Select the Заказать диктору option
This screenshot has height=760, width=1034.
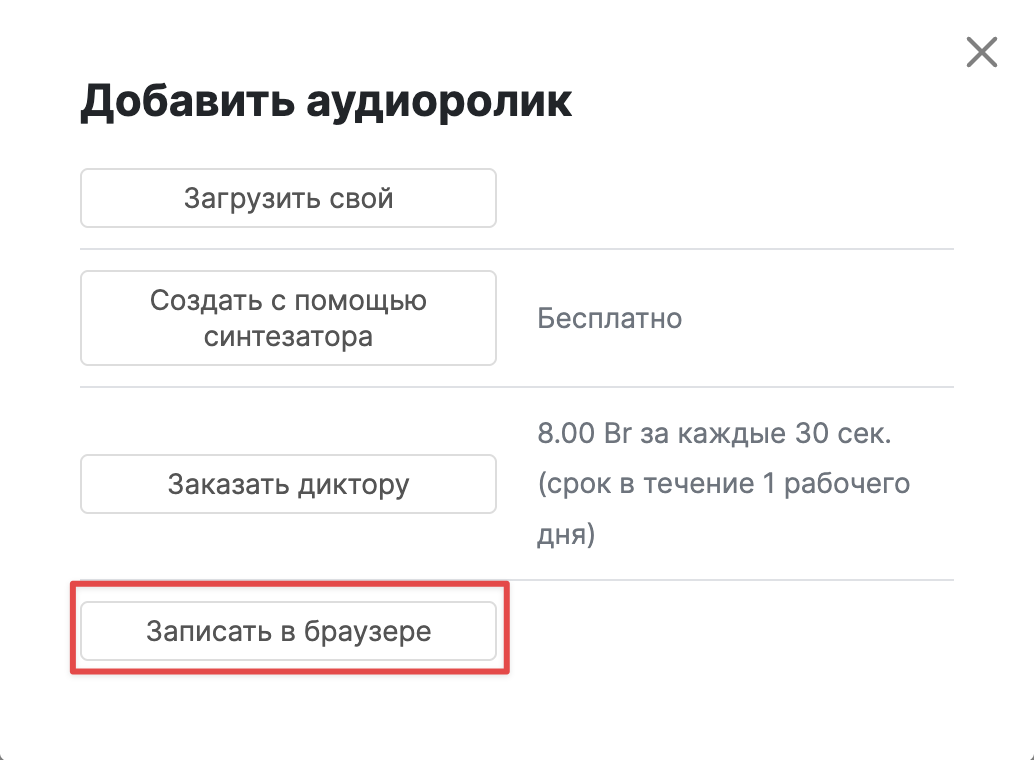pyautogui.click(x=288, y=484)
